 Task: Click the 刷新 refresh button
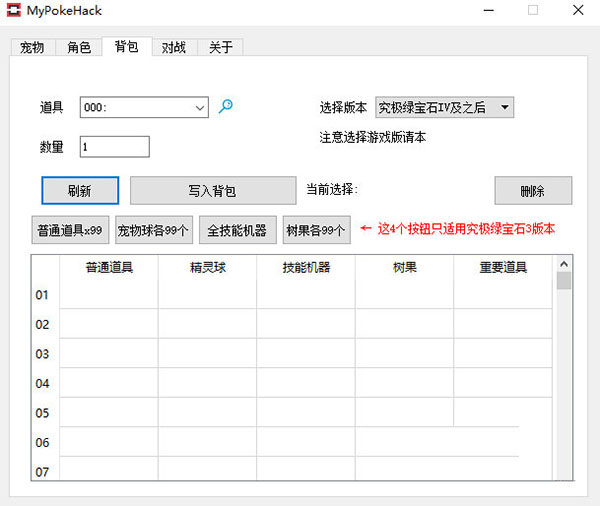80,190
